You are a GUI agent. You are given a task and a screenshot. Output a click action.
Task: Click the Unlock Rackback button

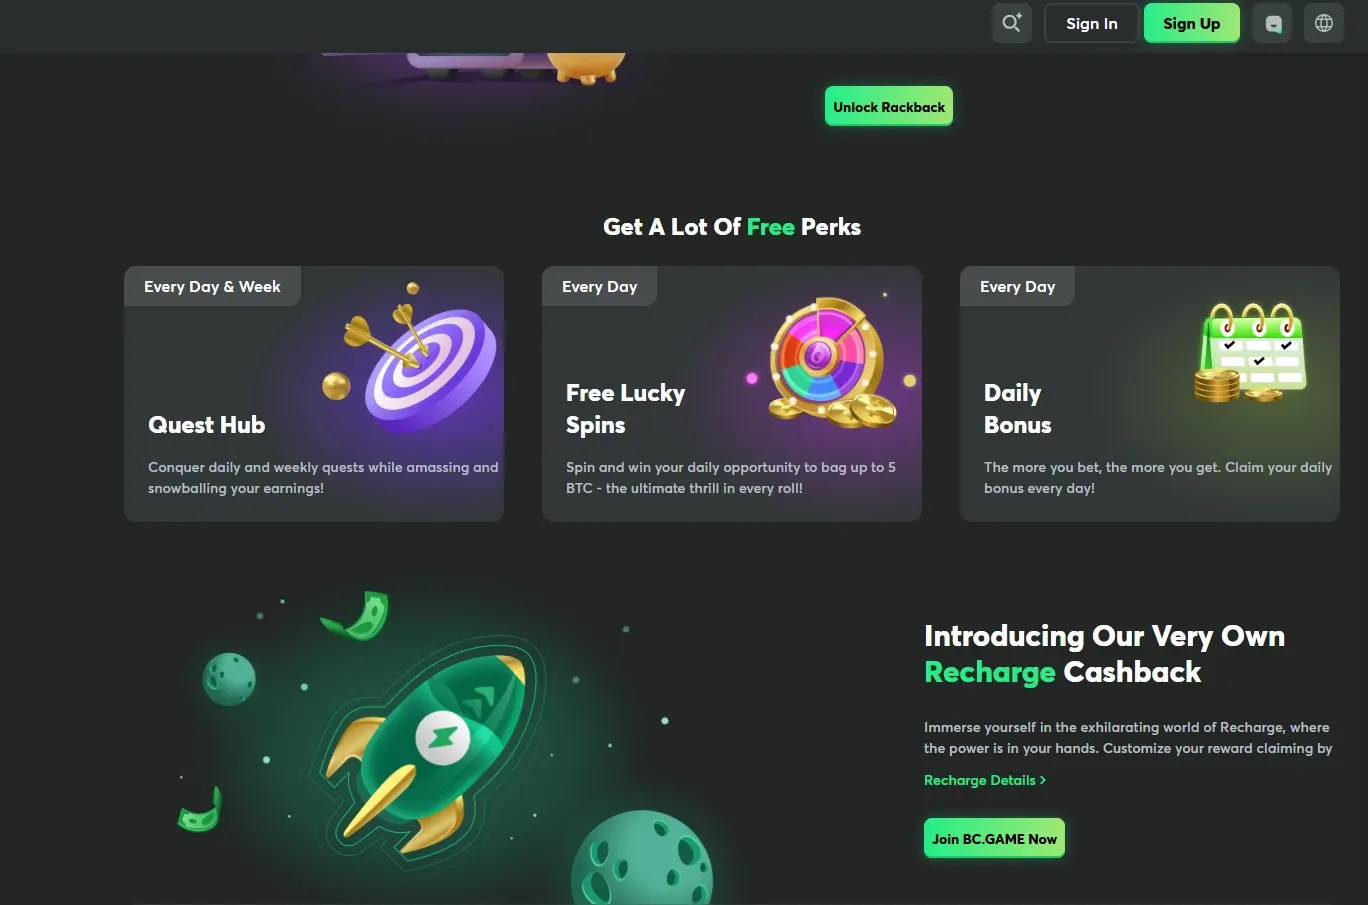pyautogui.click(x=888, y=107)
